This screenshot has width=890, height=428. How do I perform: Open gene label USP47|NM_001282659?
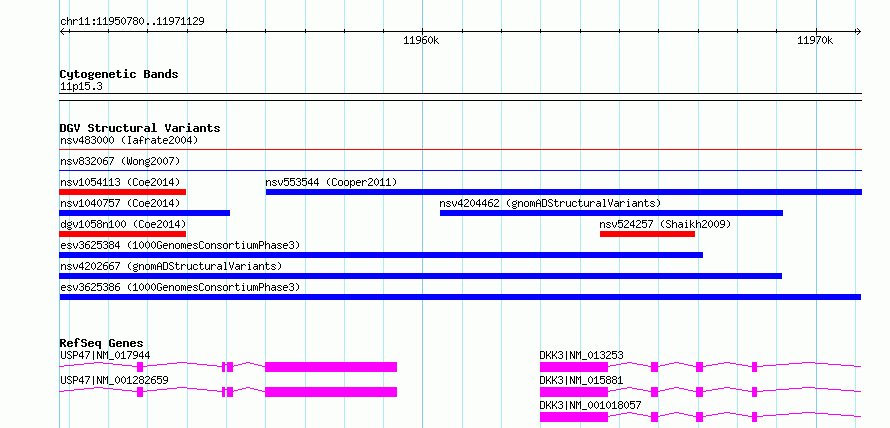(x=114, y=380)
